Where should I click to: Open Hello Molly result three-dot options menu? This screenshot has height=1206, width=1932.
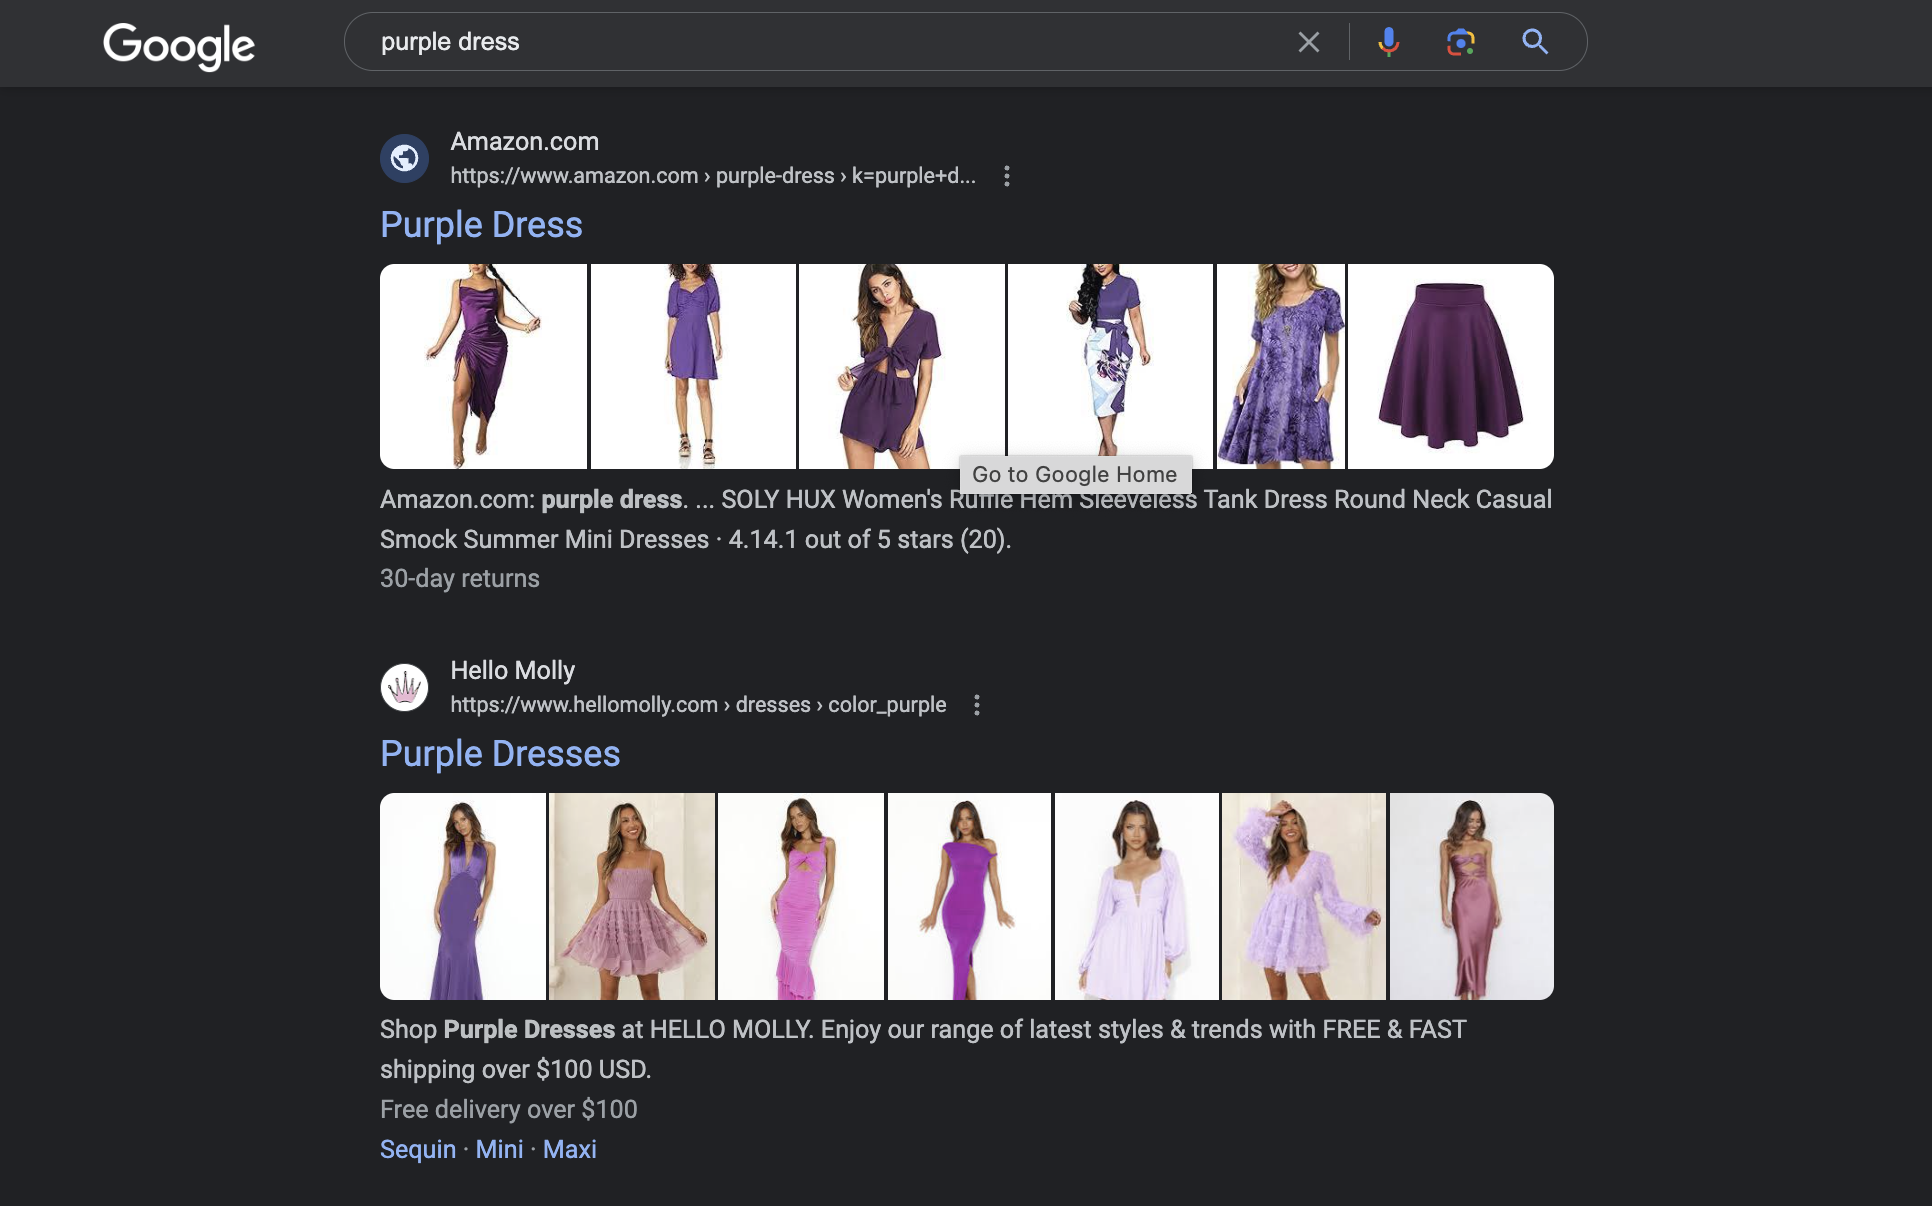pos(977,705)
